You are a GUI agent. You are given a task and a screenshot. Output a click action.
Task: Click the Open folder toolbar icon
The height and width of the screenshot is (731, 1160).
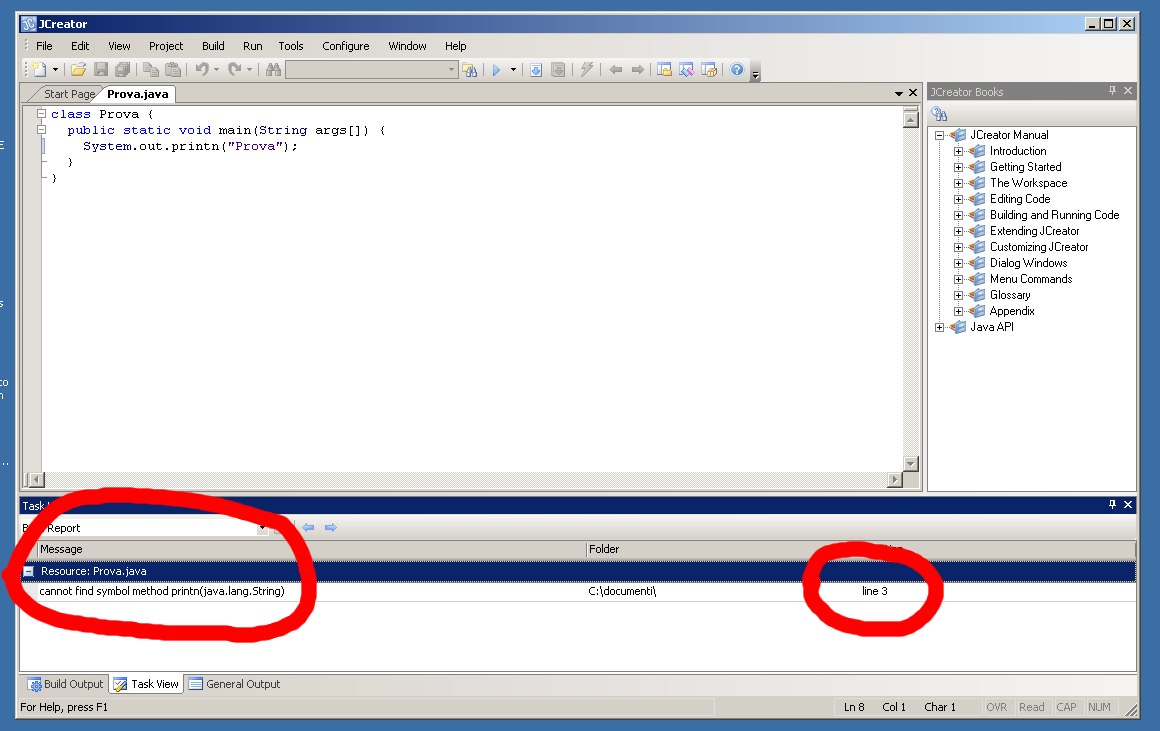pos(78,70)
